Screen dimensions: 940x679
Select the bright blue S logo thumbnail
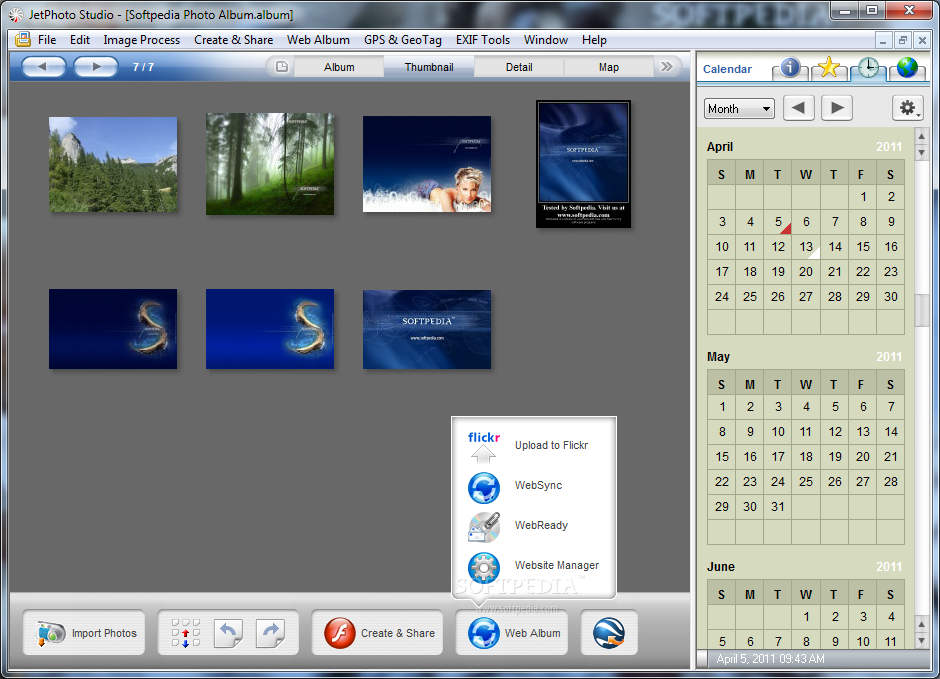(270, 329)
